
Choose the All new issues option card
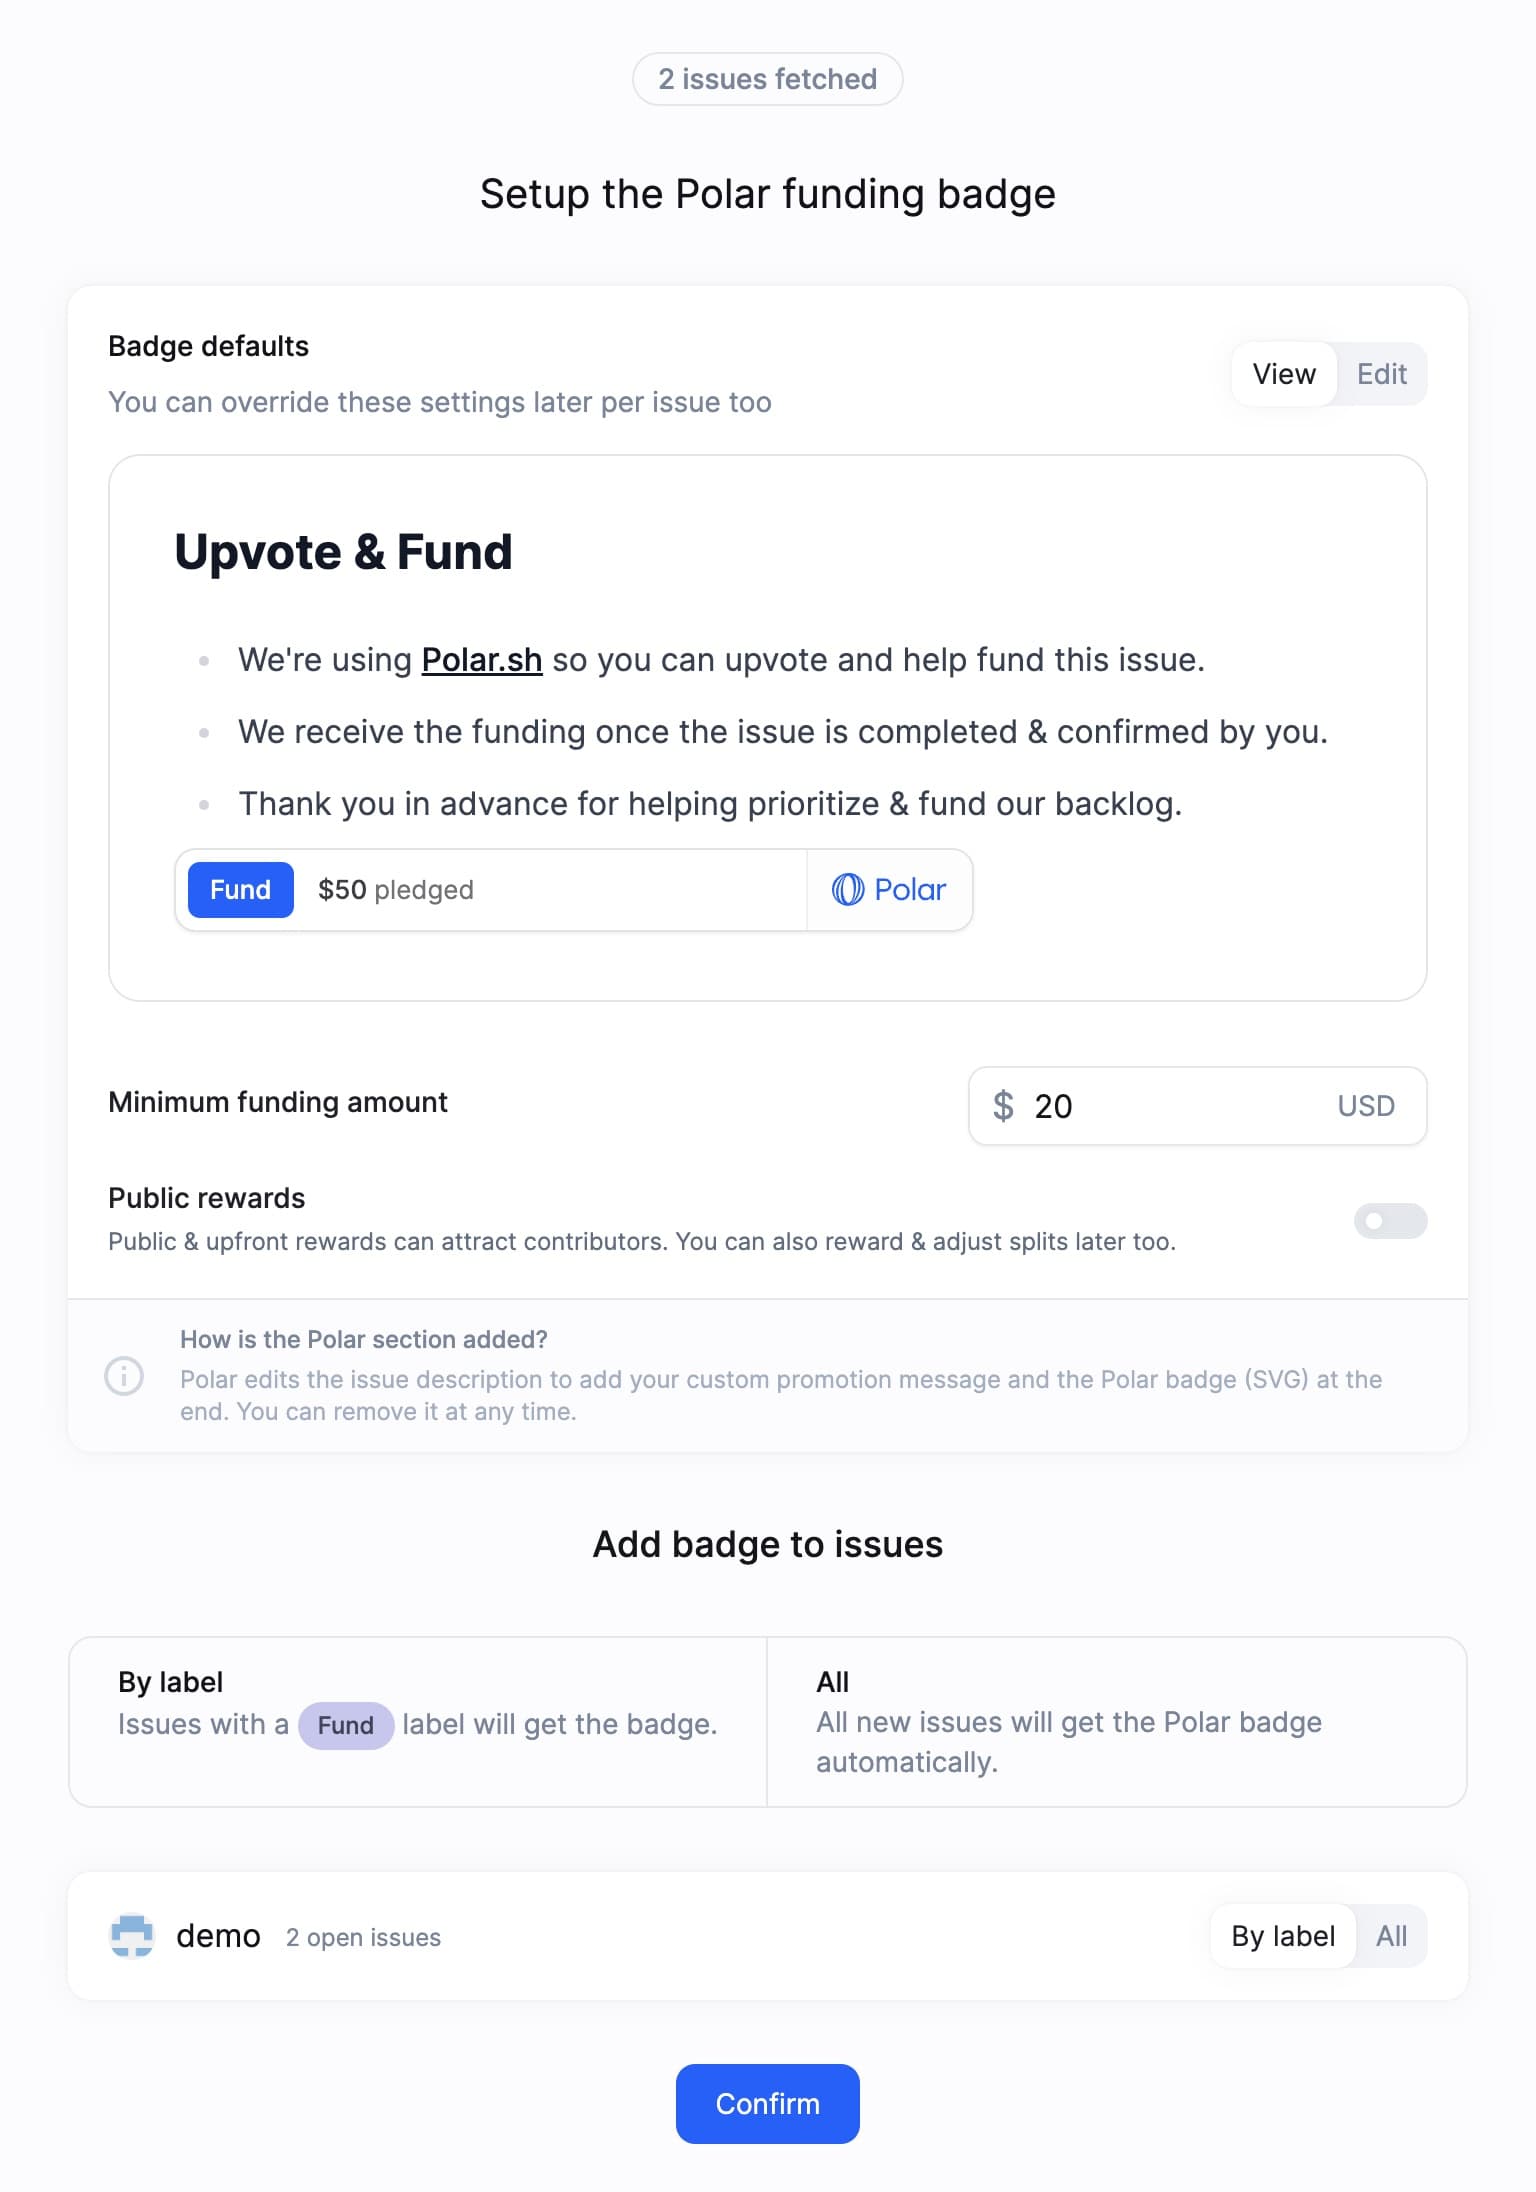pos(1117,1722)
